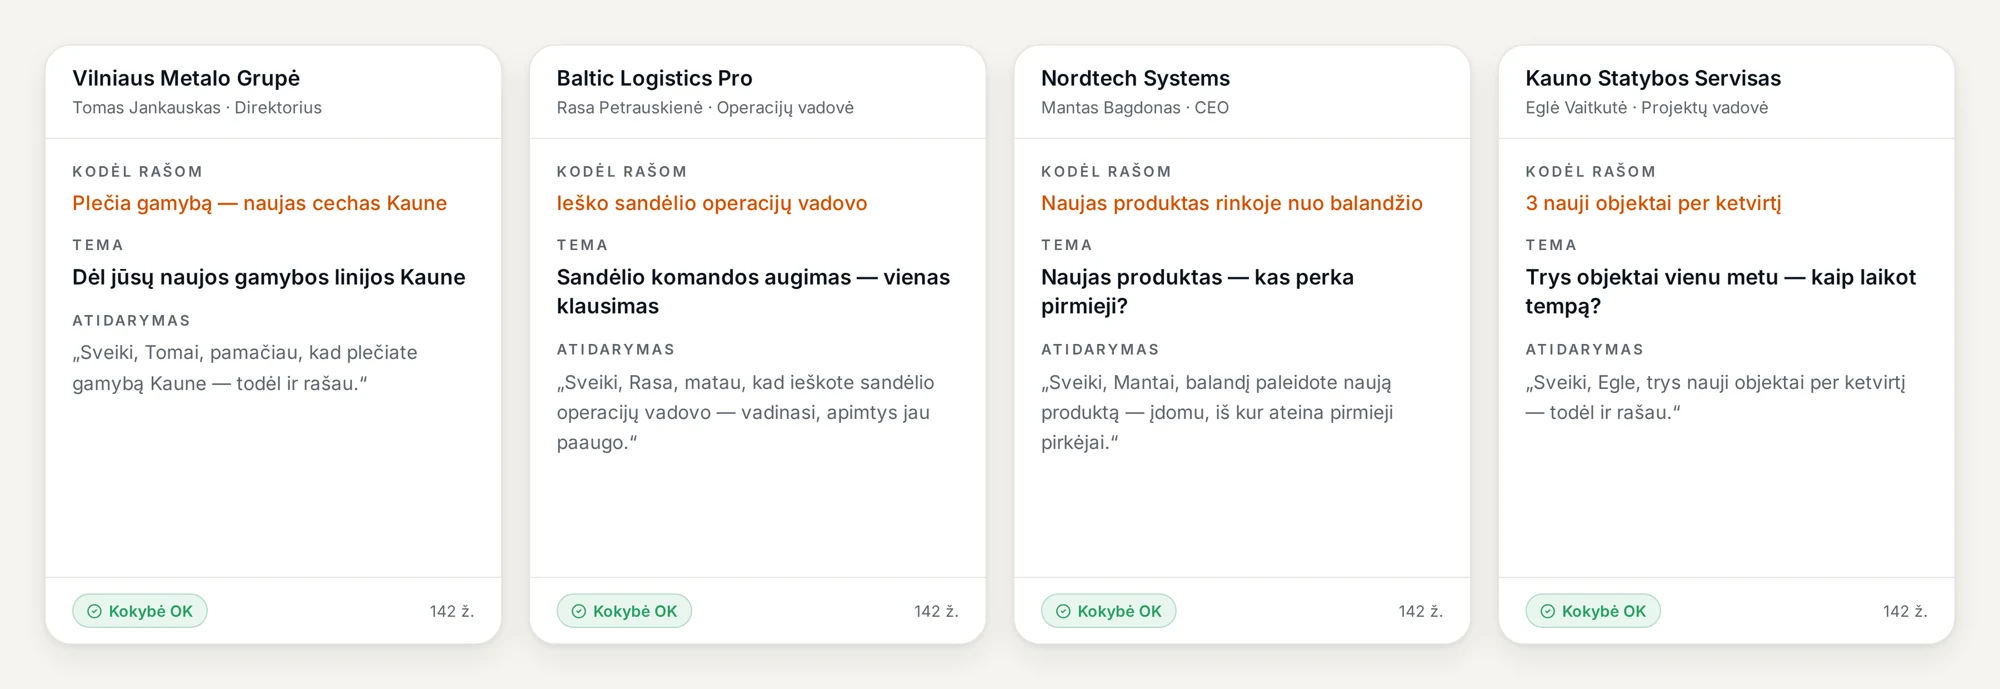This screenshot has height=689, width=2000.
Task: Click contact line Rasa Petrauskienė · Operacijų vadovė
Action: coord(705,108)
